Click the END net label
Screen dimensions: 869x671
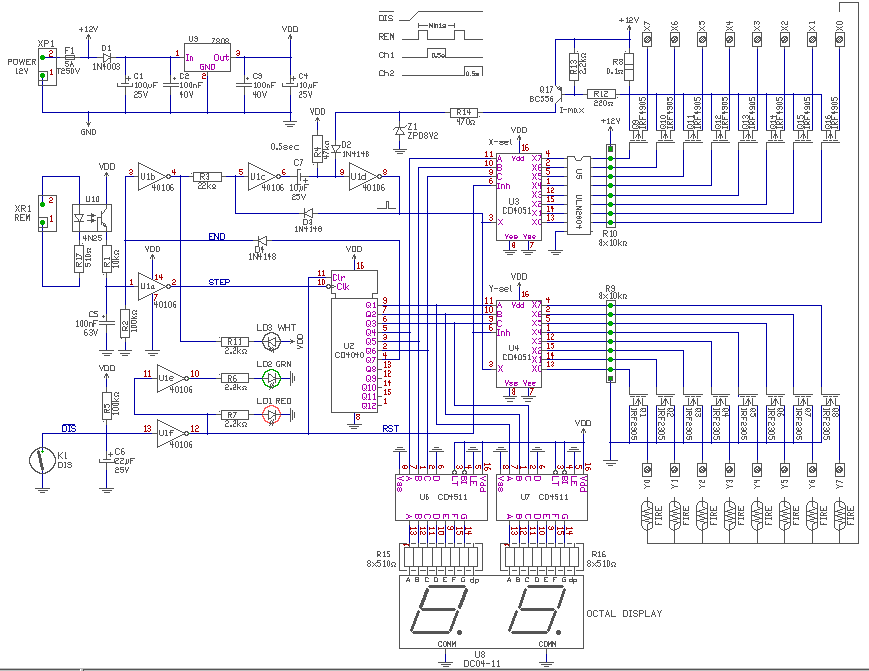coord(217,237)
